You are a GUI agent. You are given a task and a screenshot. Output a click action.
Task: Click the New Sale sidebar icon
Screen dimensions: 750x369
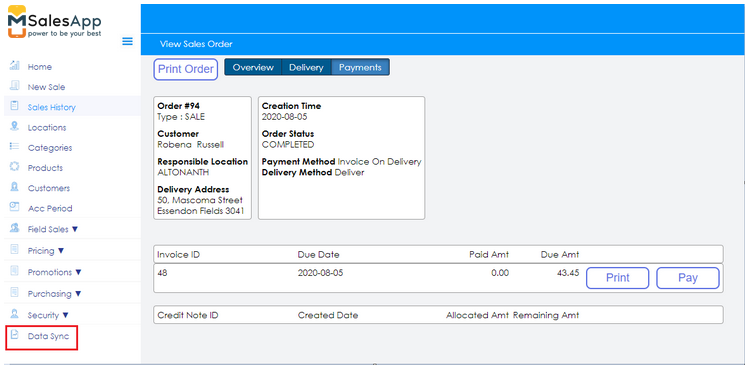click(15, 86)
